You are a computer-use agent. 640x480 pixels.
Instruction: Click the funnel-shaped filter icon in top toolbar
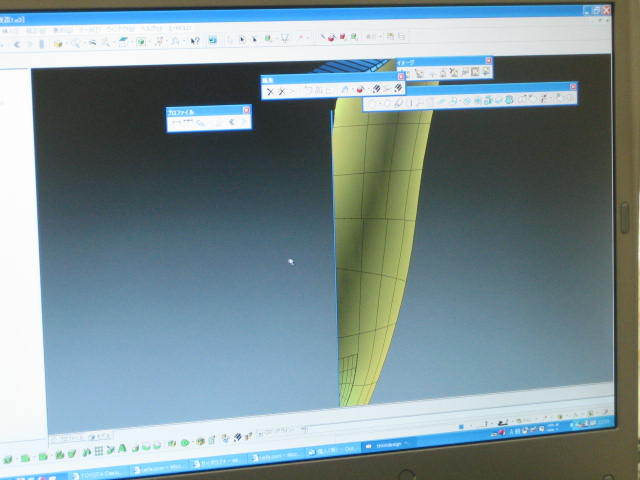pyautogui.click(x=284, y=38)
